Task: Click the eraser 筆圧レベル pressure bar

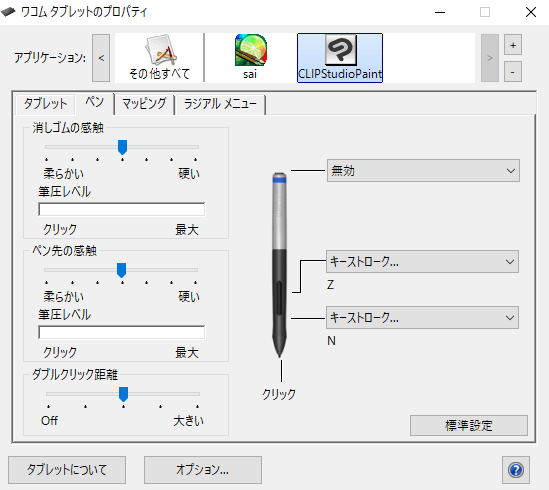Action: tap(121, 209)
